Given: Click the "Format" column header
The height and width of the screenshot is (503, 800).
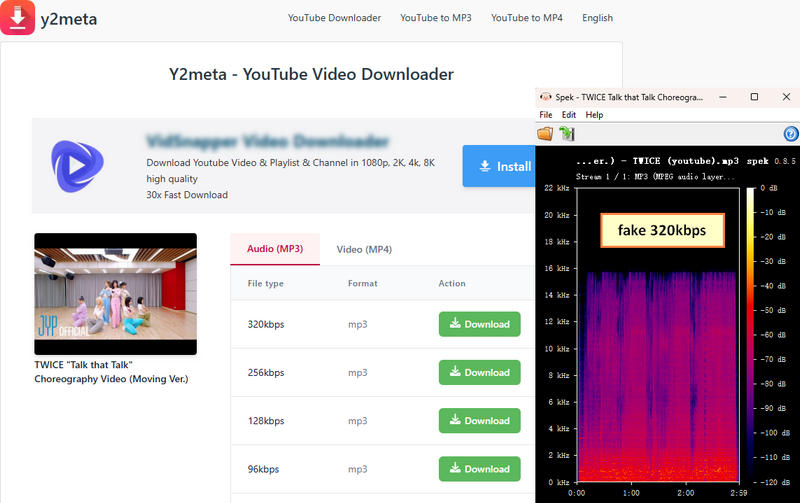Looking at the screenshot, I should (x=363, y=283).
